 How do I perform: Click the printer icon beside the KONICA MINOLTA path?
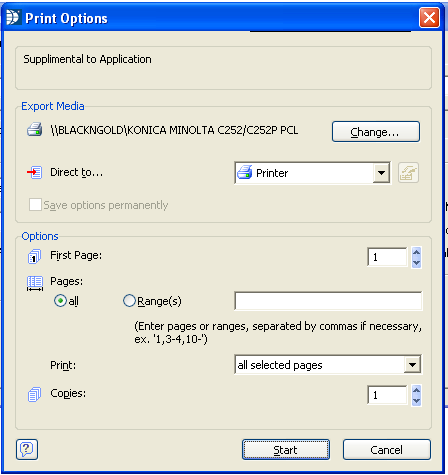tap(35, 130)
